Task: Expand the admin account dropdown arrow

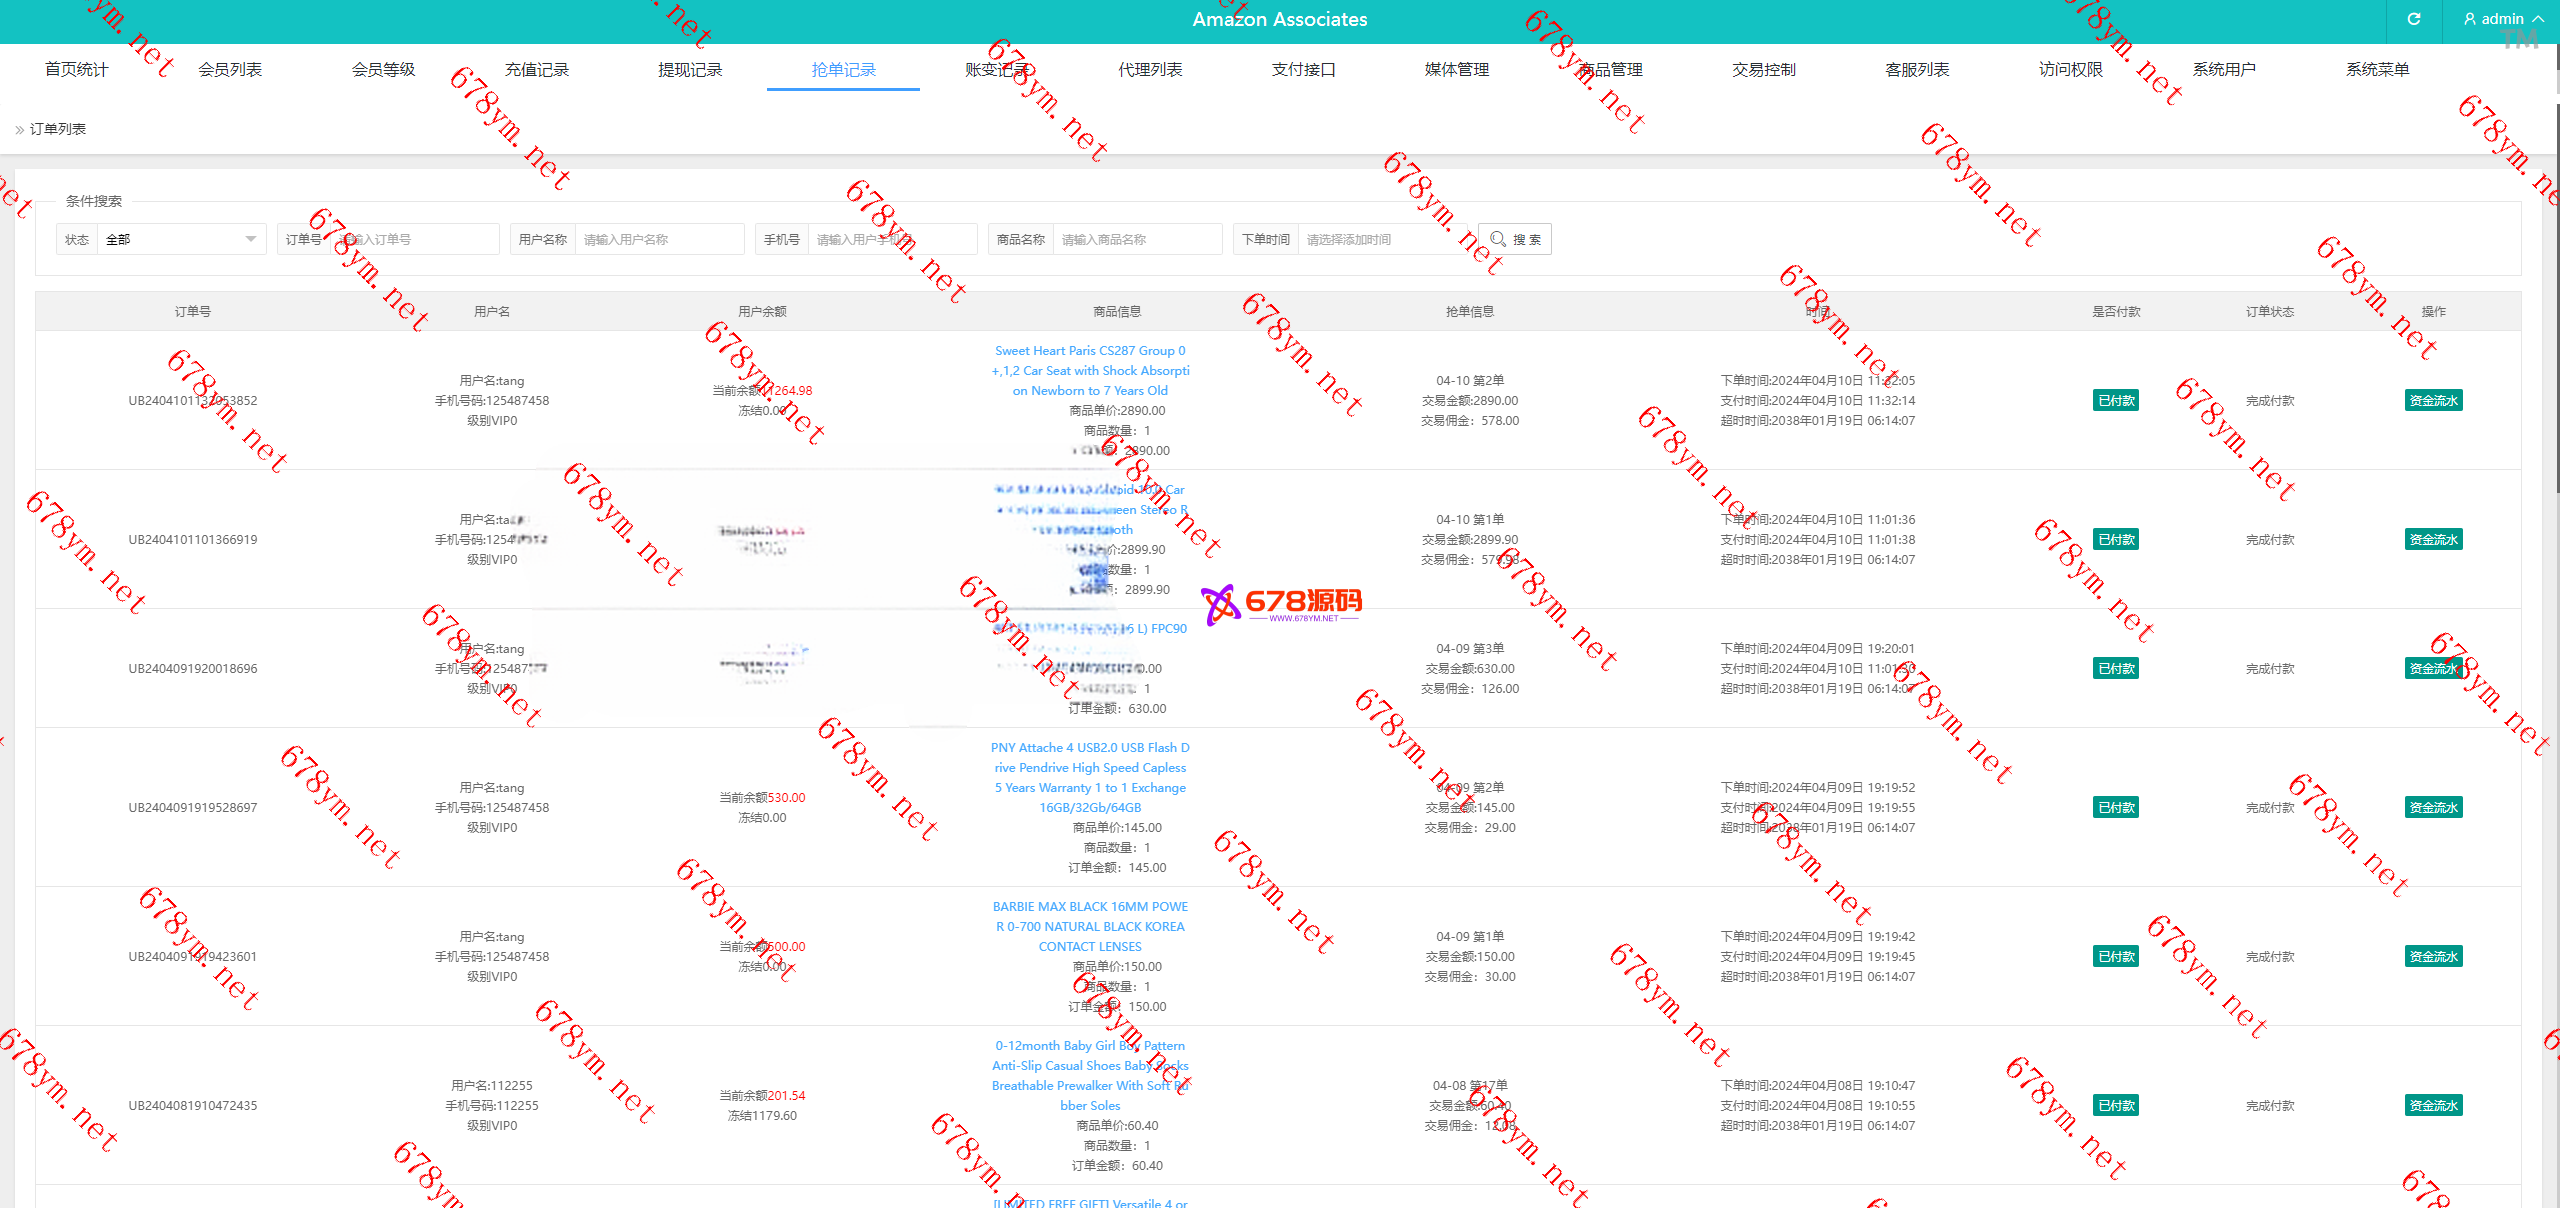Action: [2538, 19]
